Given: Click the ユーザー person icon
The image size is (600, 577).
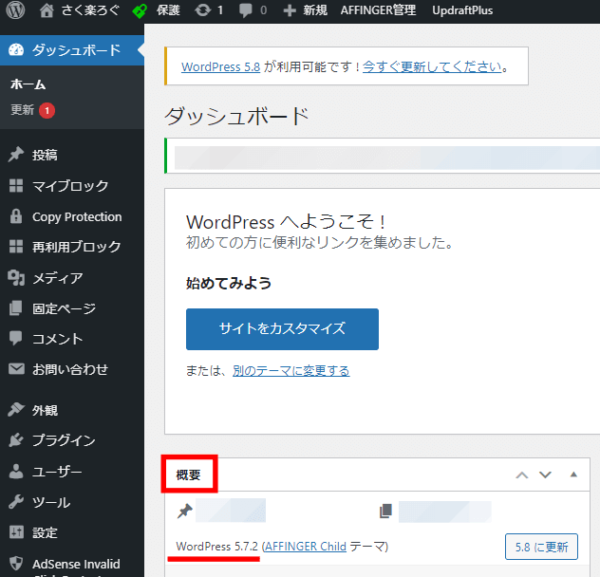Looking at the screenshot, I should [16, 471].
